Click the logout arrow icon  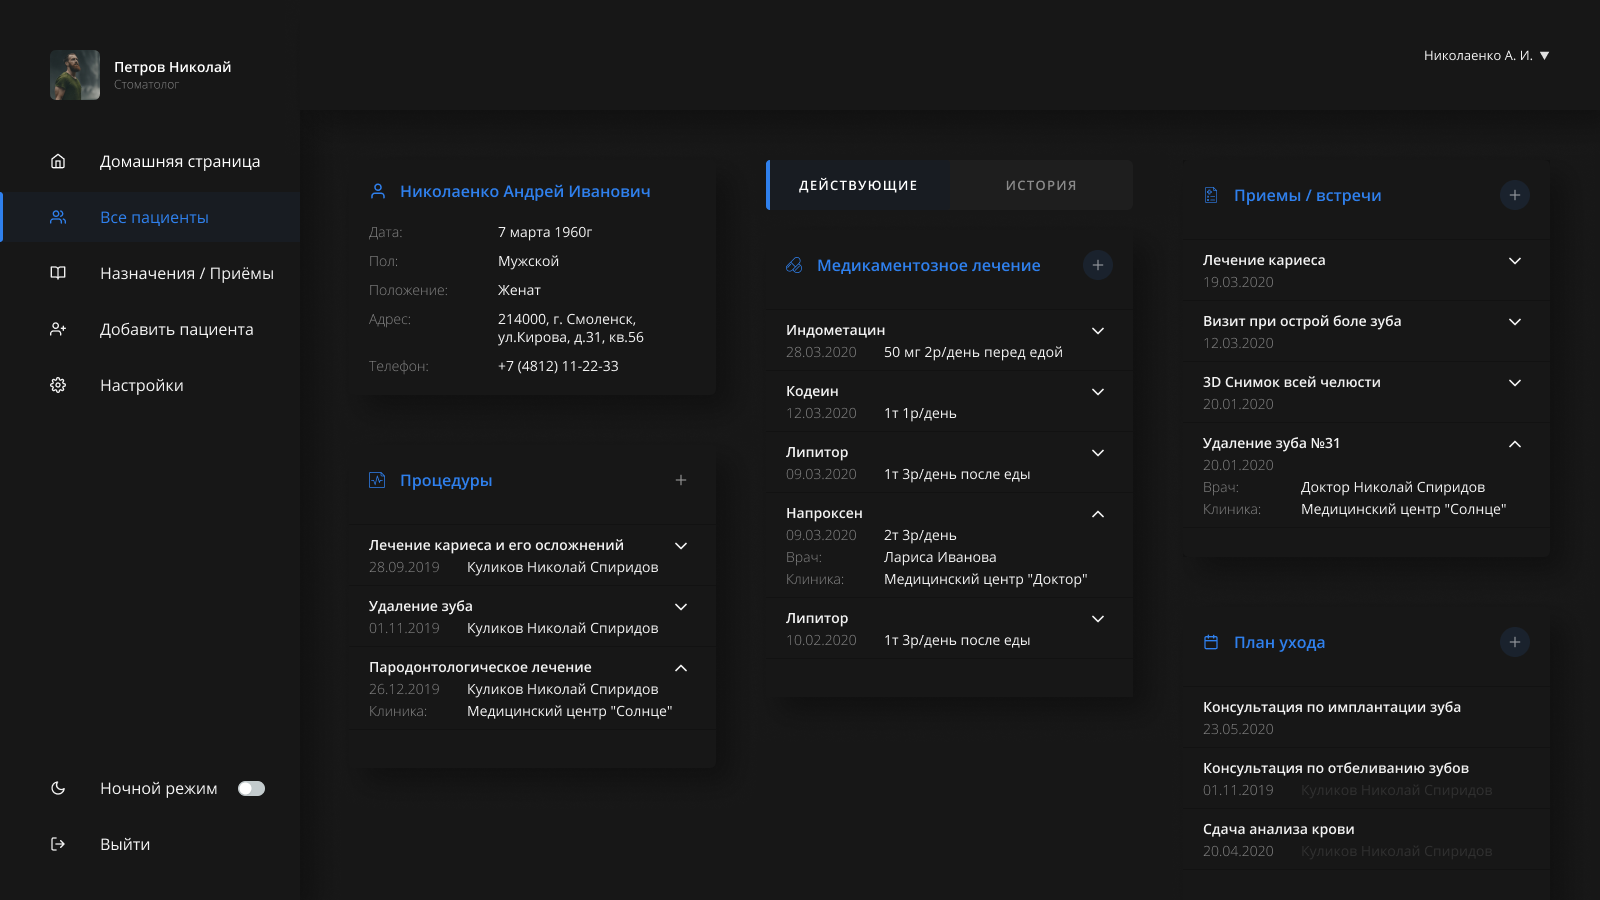point(58,844)
